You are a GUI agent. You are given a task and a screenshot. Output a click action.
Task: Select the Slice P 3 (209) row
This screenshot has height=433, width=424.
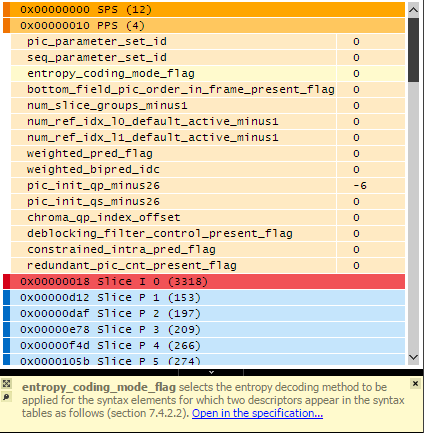point(204,329)
